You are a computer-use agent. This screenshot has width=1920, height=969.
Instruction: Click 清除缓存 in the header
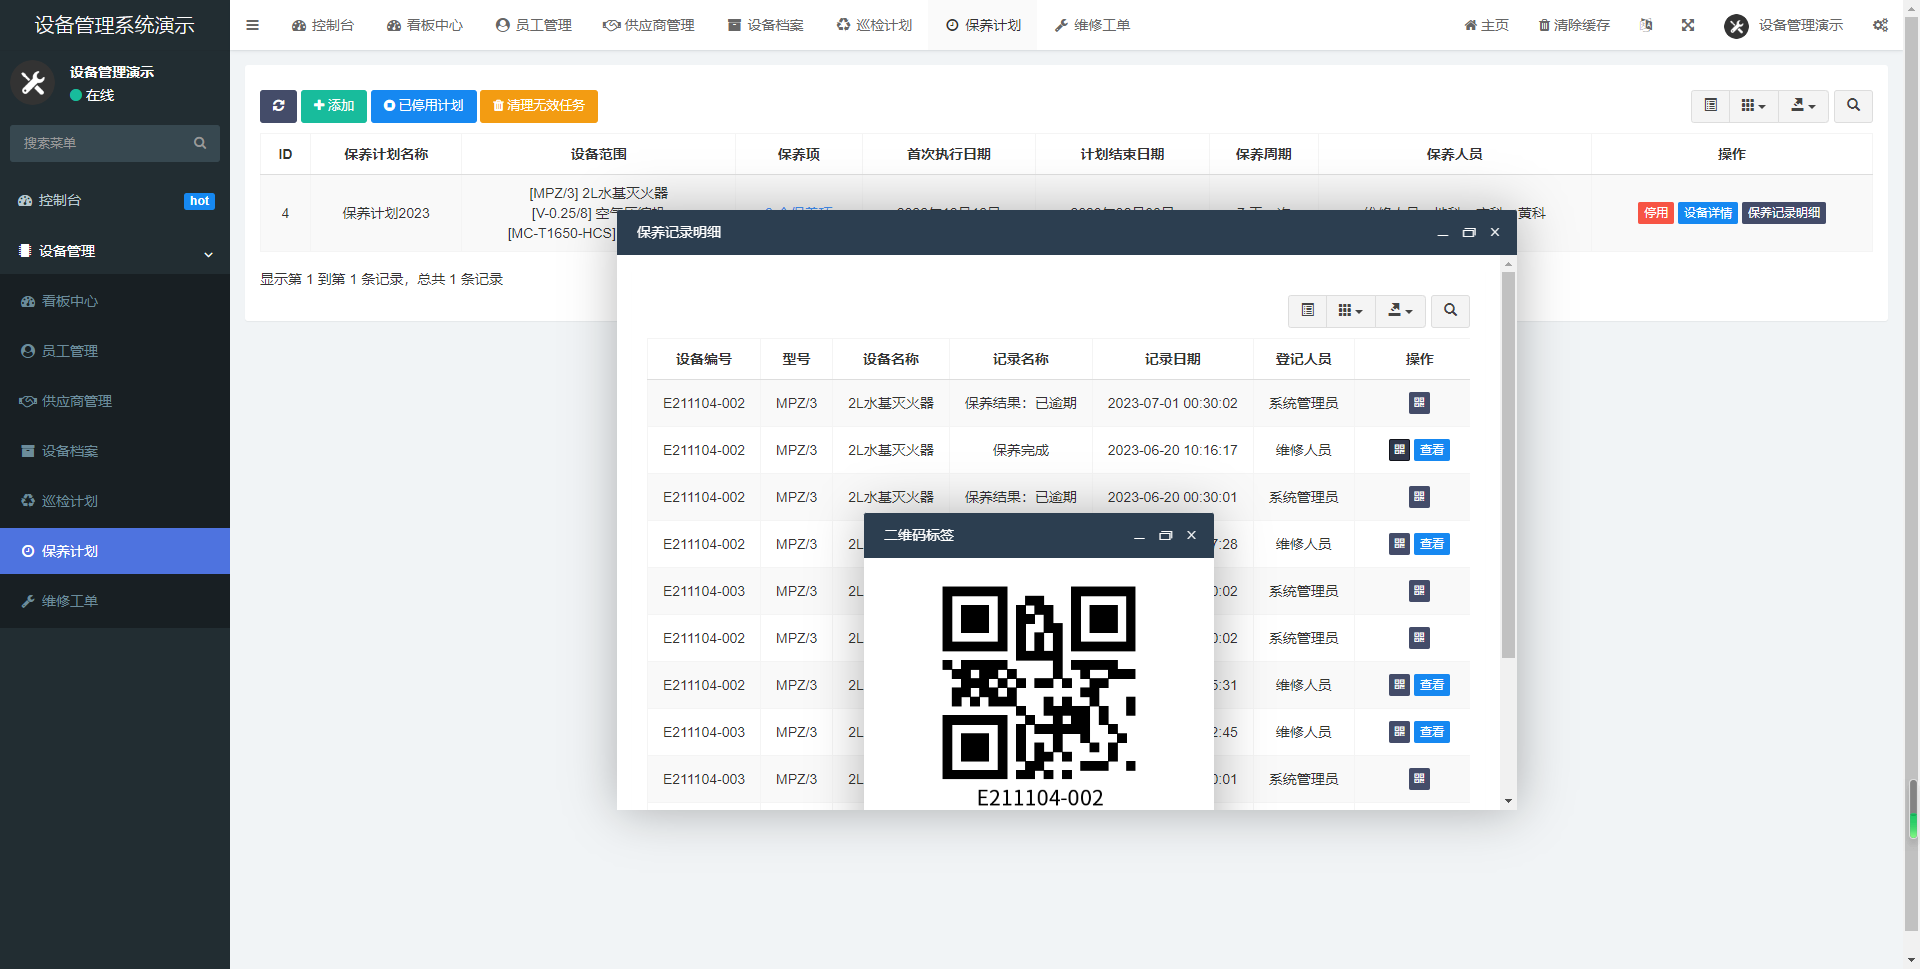[1574, 25]
